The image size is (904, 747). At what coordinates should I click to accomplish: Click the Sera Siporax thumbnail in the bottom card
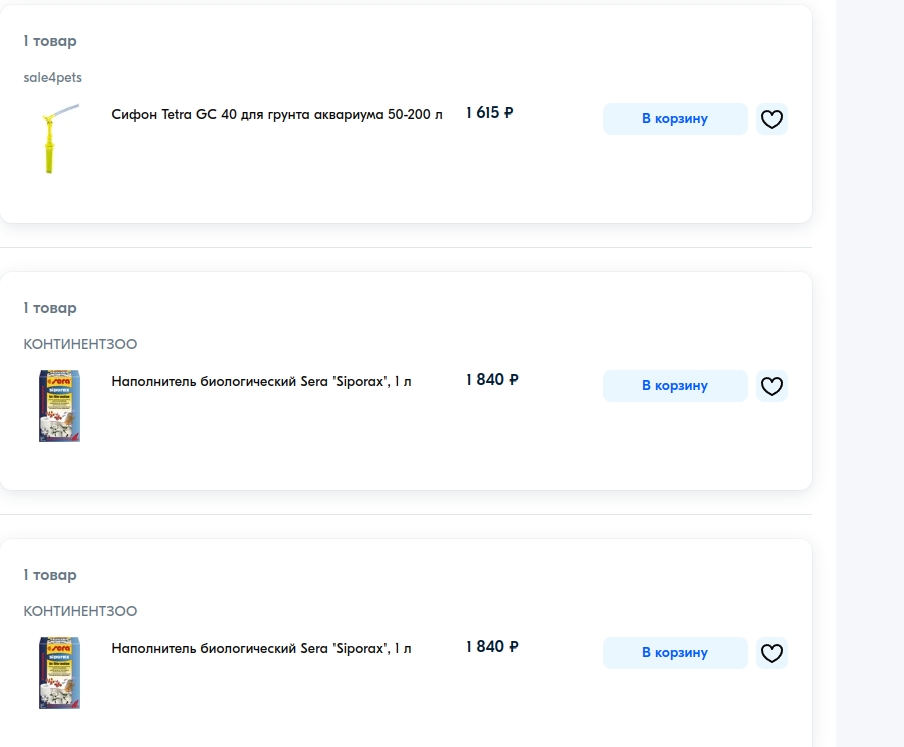(59, 672)
